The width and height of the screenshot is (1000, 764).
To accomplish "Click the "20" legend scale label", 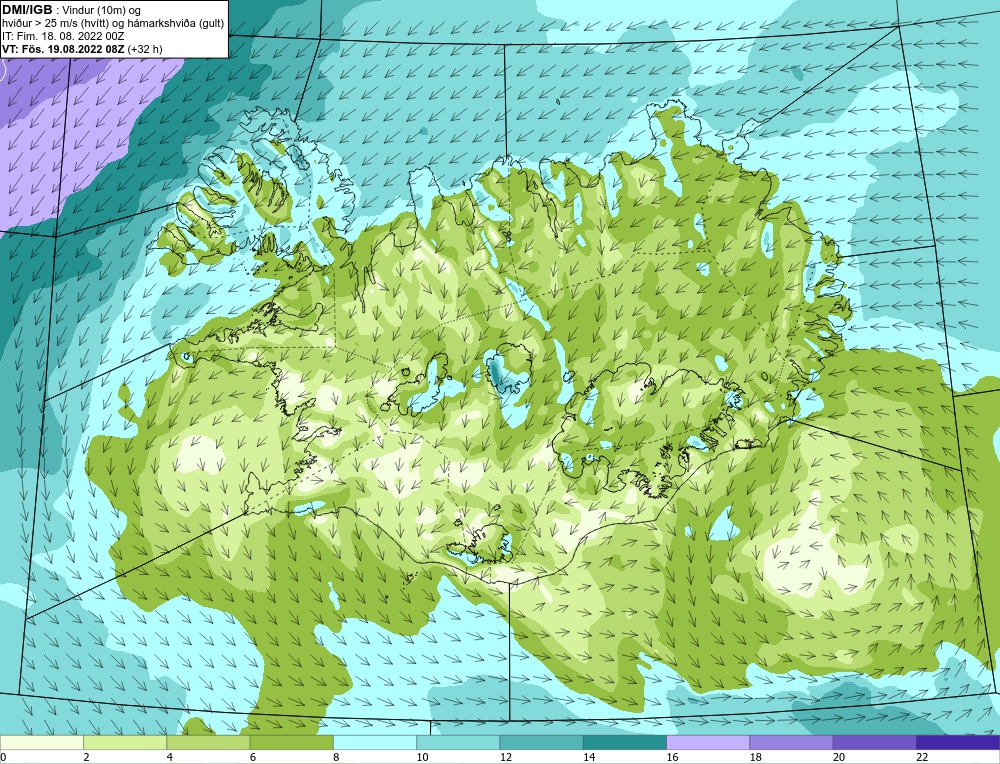I will click(x=839, y=757).
